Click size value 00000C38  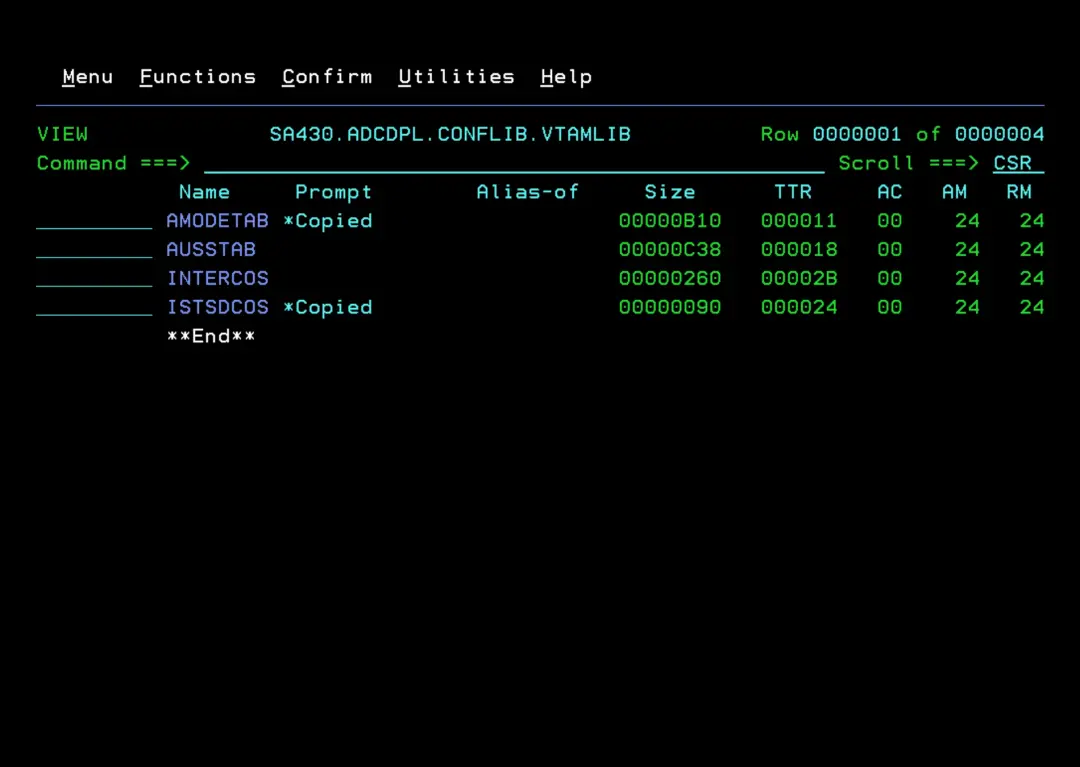click(670, 250)
